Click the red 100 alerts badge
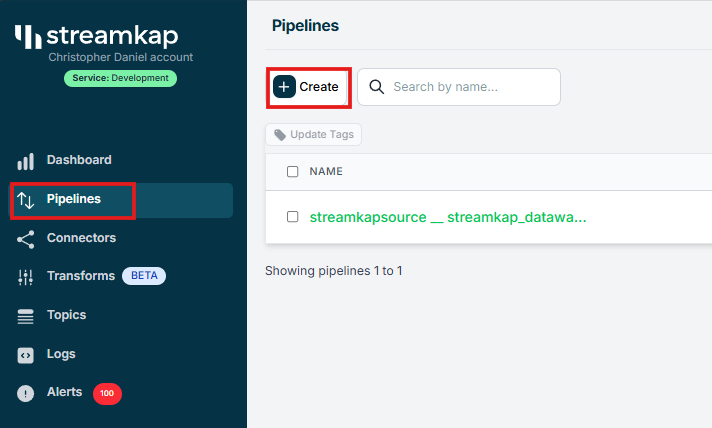712x428 pixels. pyautogui.click(x=107, y=394)
